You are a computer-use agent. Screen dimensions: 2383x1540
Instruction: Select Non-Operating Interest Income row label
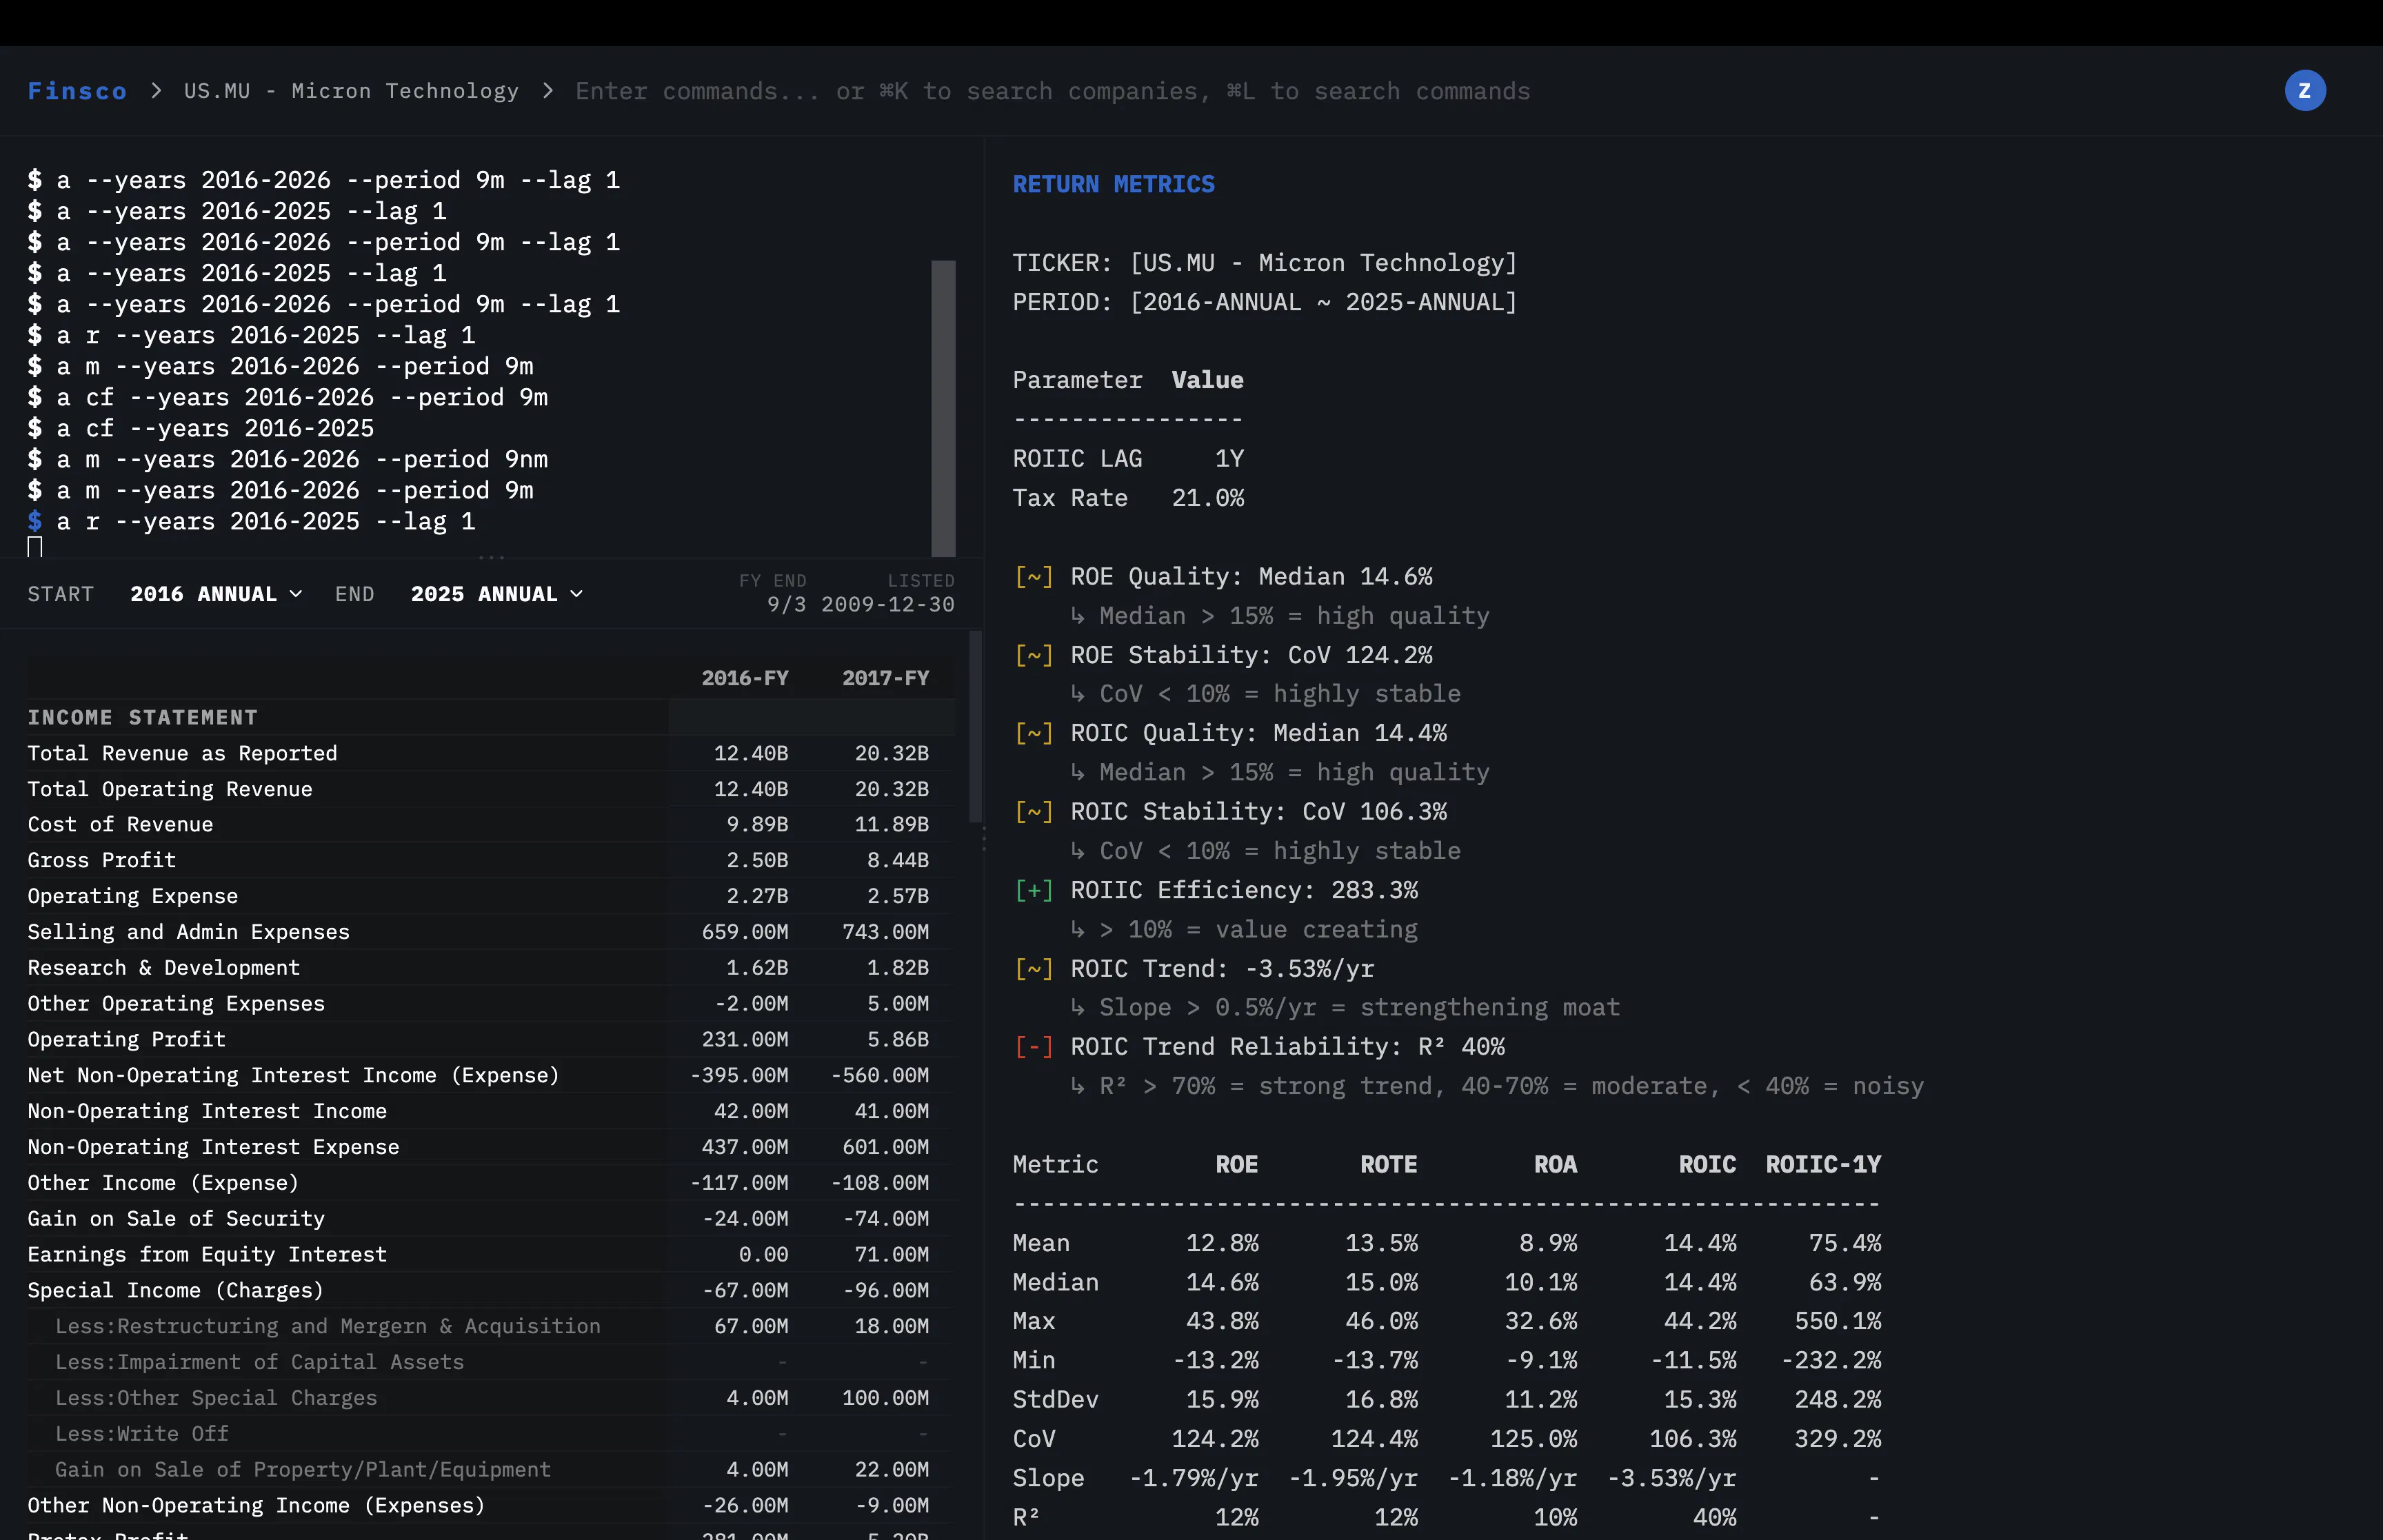207,1111
